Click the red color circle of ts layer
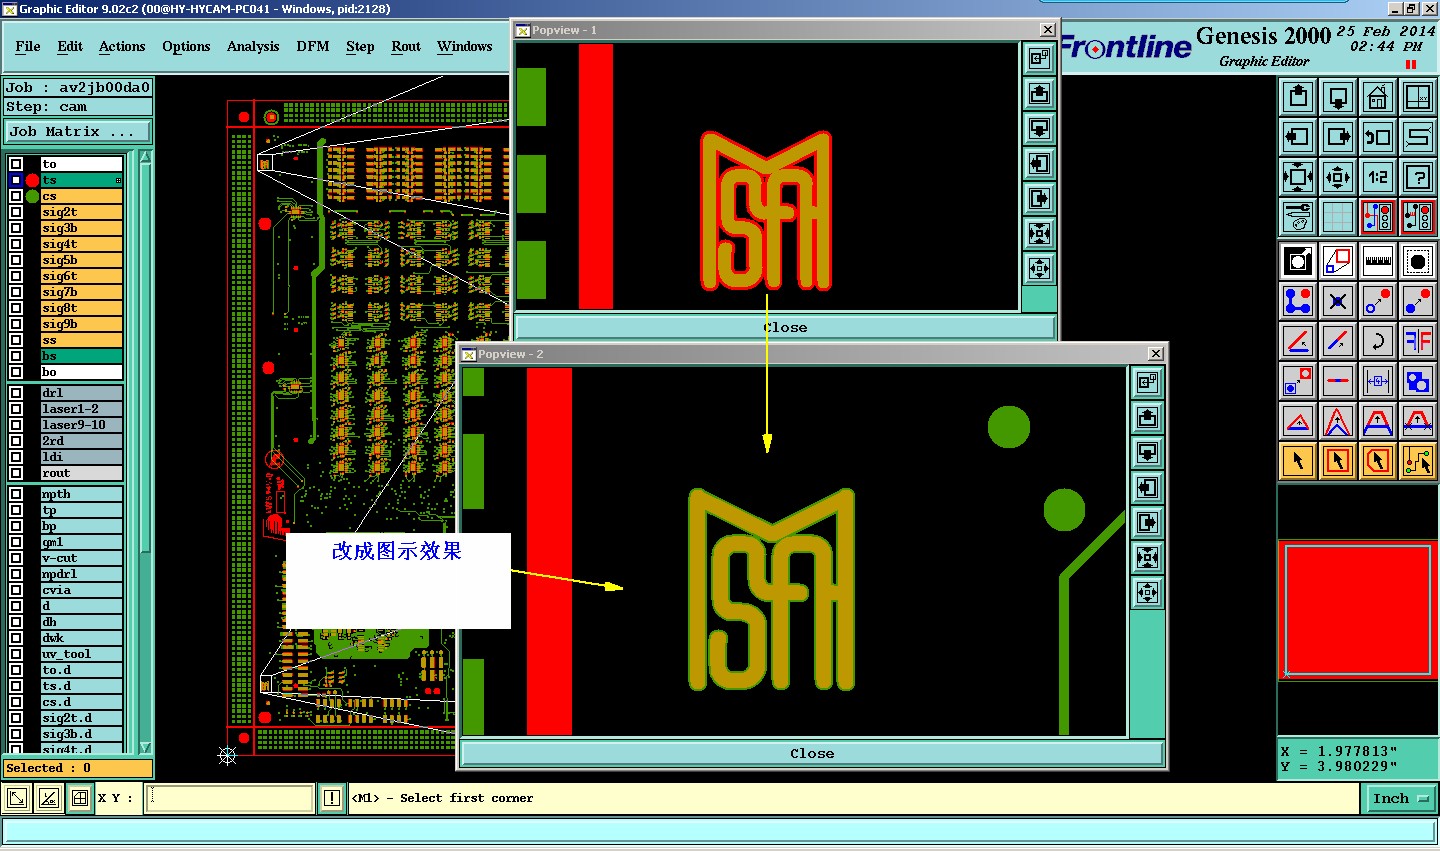This screenshot has width=1440, height=851. click(x=32, y=180)
